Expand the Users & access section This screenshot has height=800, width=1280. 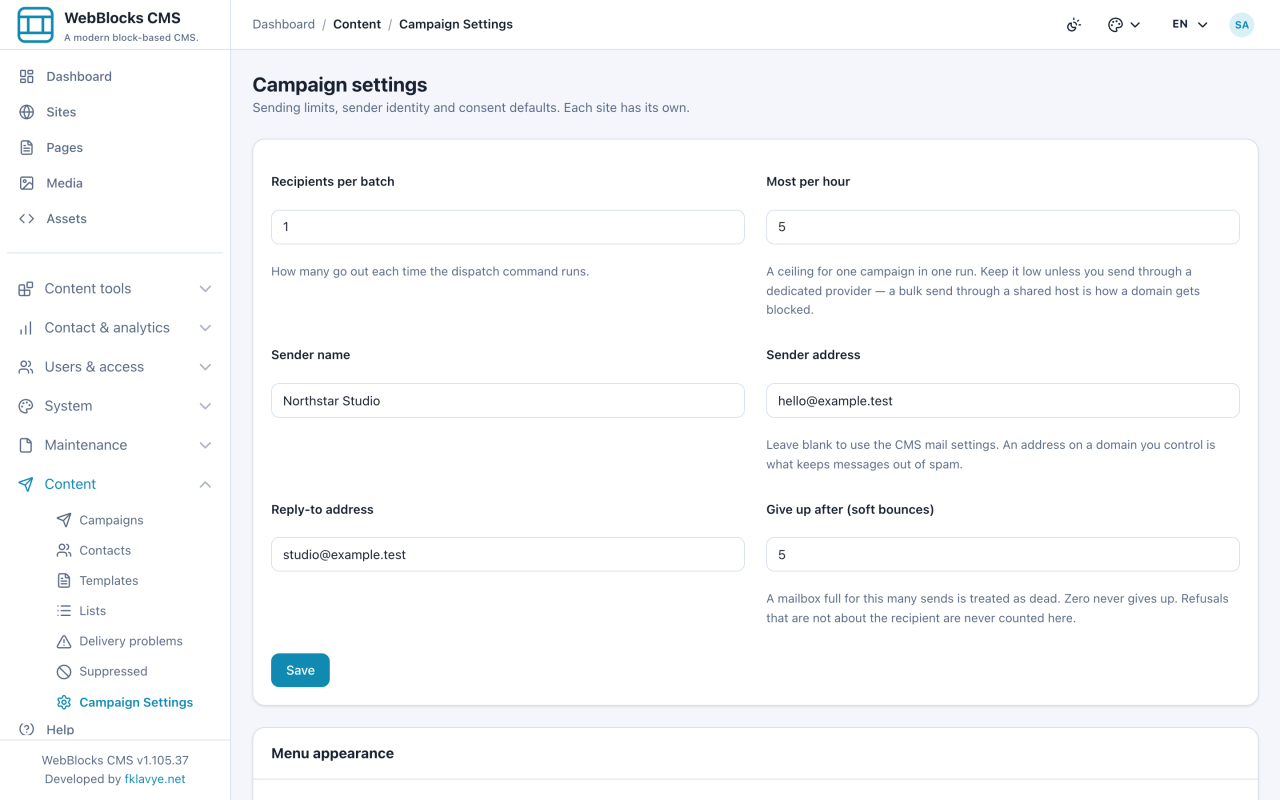(115, 366)
